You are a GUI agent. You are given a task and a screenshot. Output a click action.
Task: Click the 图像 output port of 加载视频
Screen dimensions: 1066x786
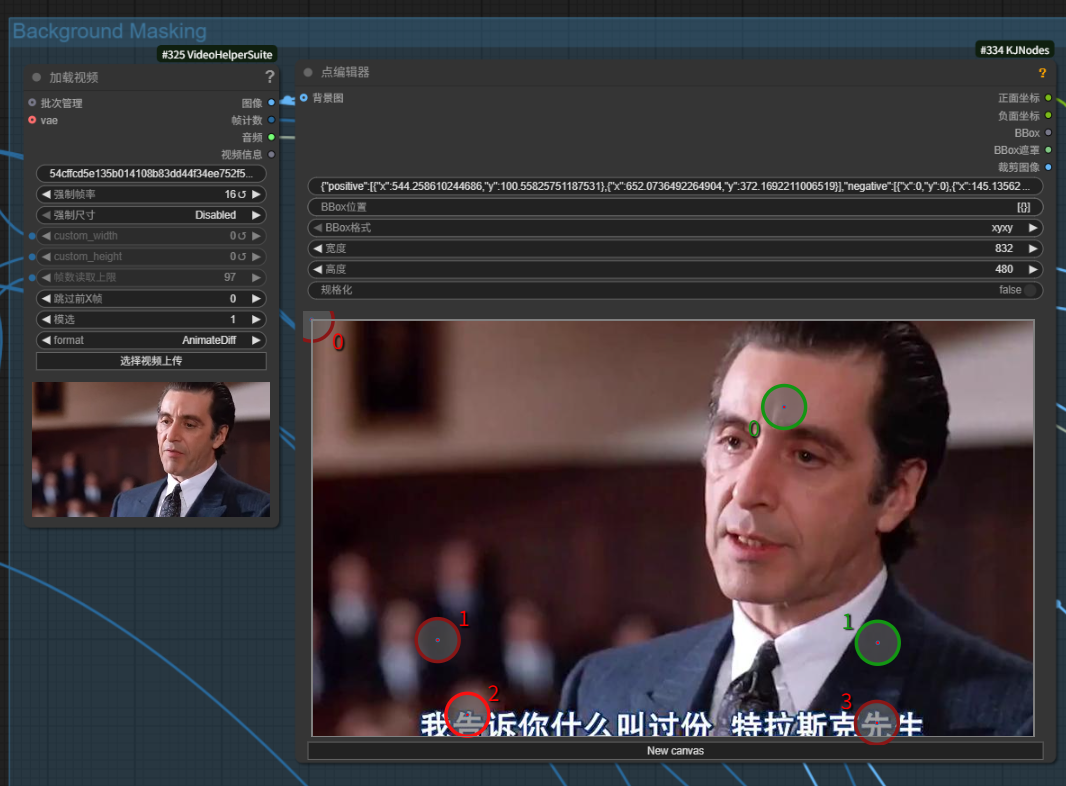[271, 103]
